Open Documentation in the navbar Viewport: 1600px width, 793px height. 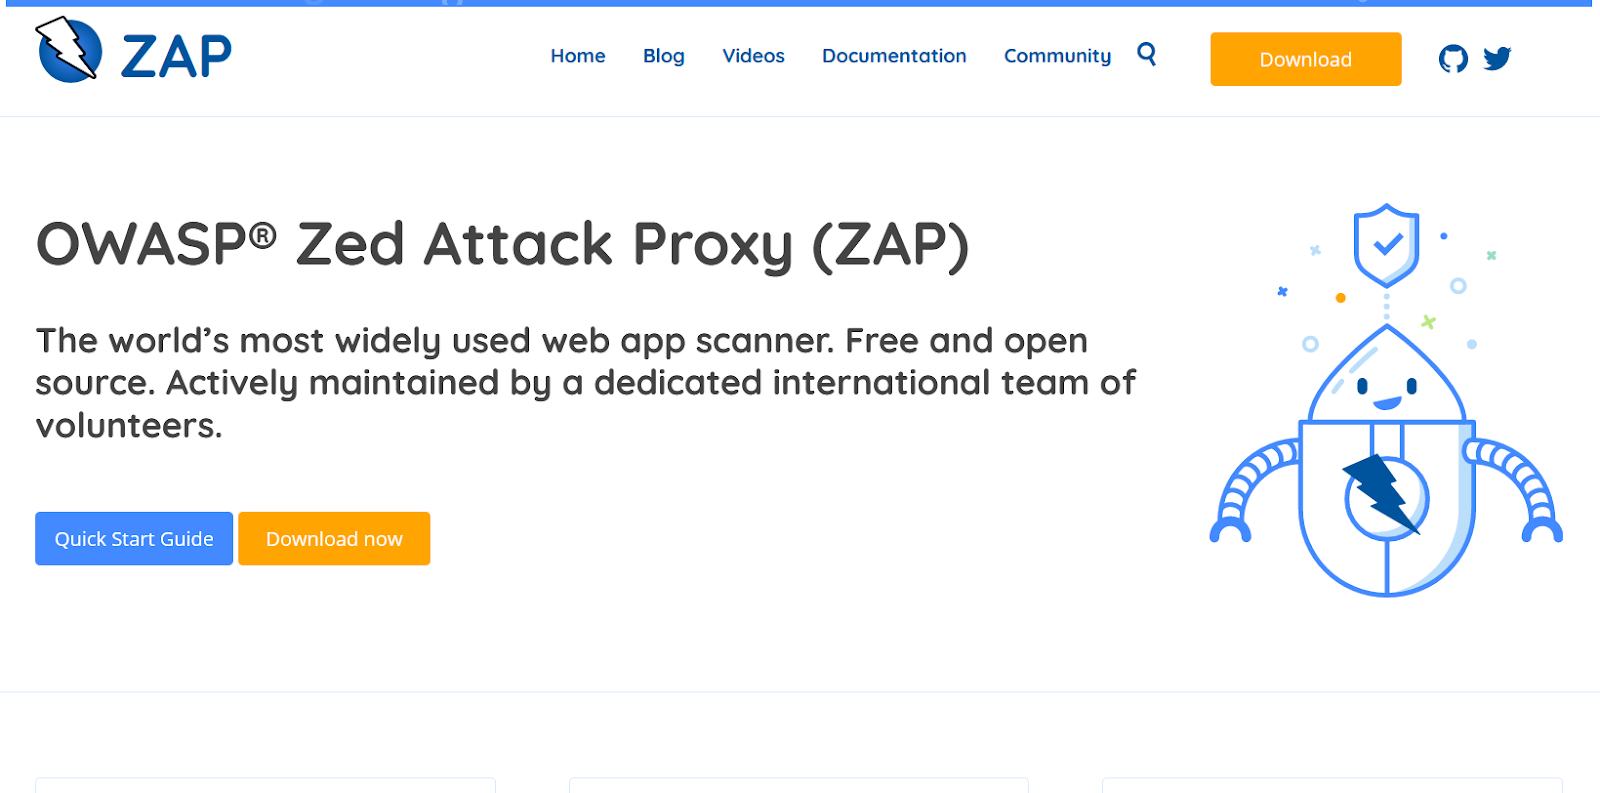pos(894,56)
